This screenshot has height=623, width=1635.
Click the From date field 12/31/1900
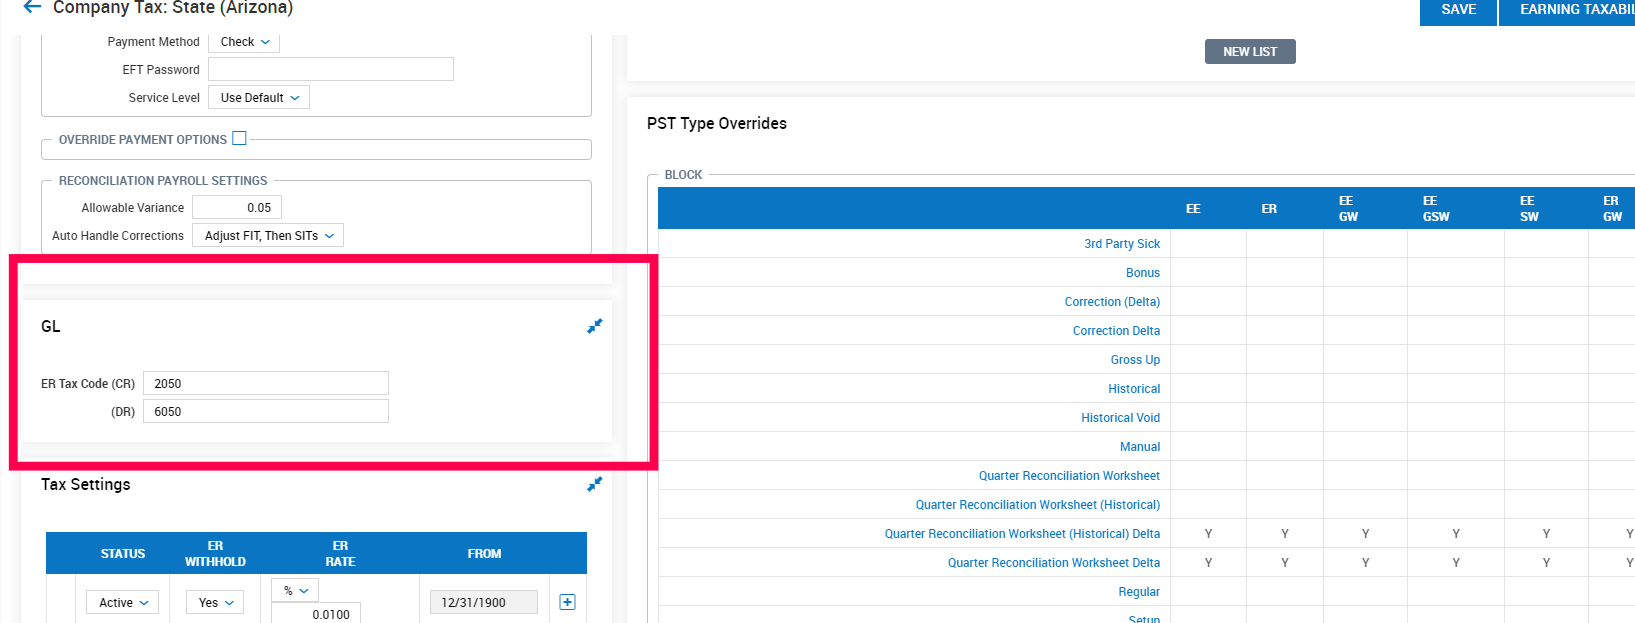tap(484, 602)
